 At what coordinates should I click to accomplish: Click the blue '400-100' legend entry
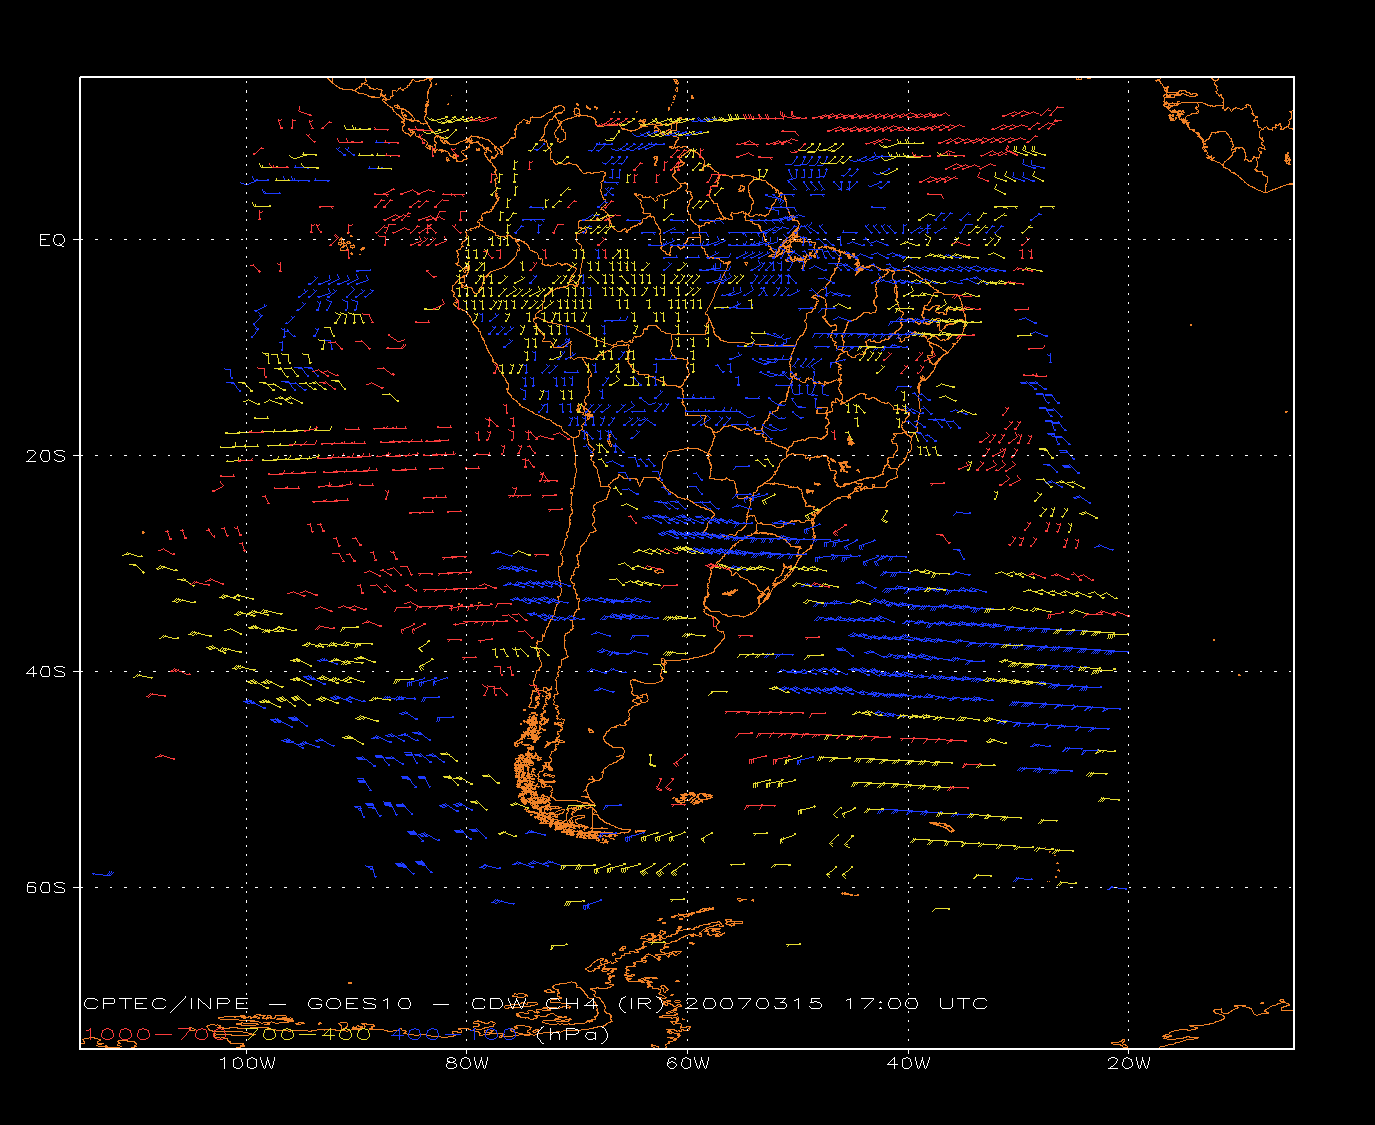(x=455, y=1034)
